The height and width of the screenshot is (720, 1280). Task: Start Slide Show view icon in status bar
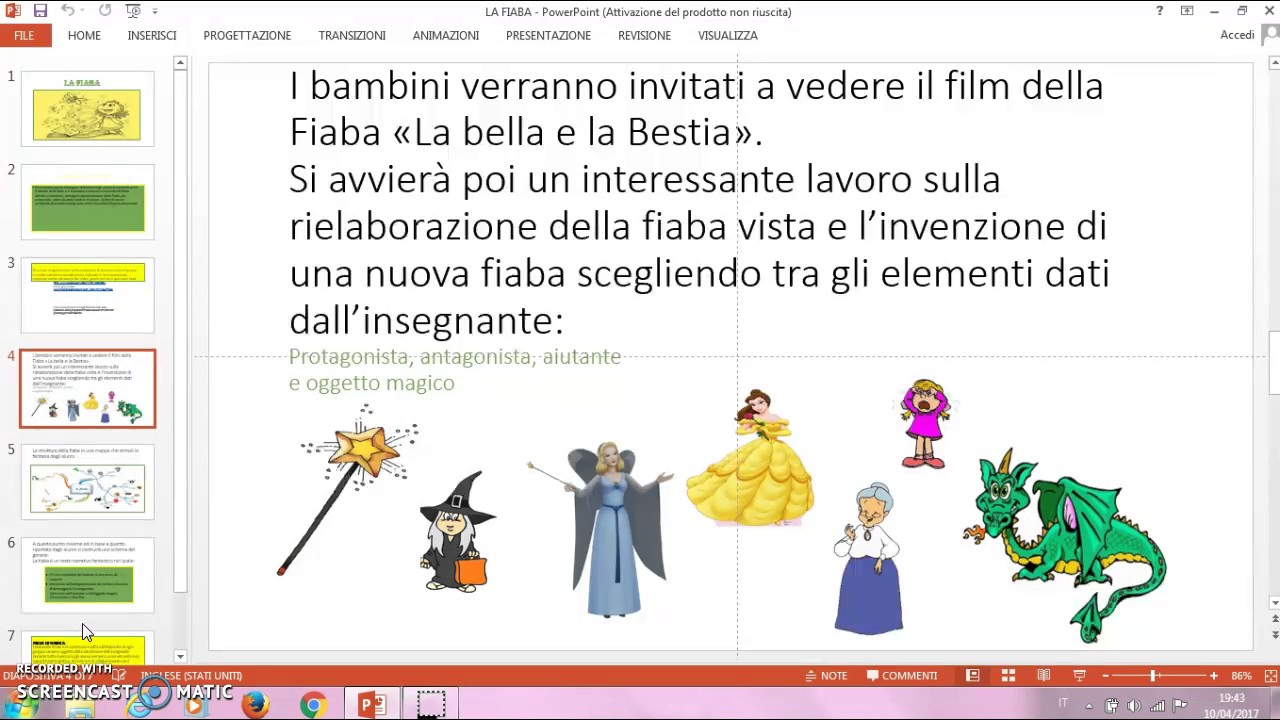[1079, 676]
